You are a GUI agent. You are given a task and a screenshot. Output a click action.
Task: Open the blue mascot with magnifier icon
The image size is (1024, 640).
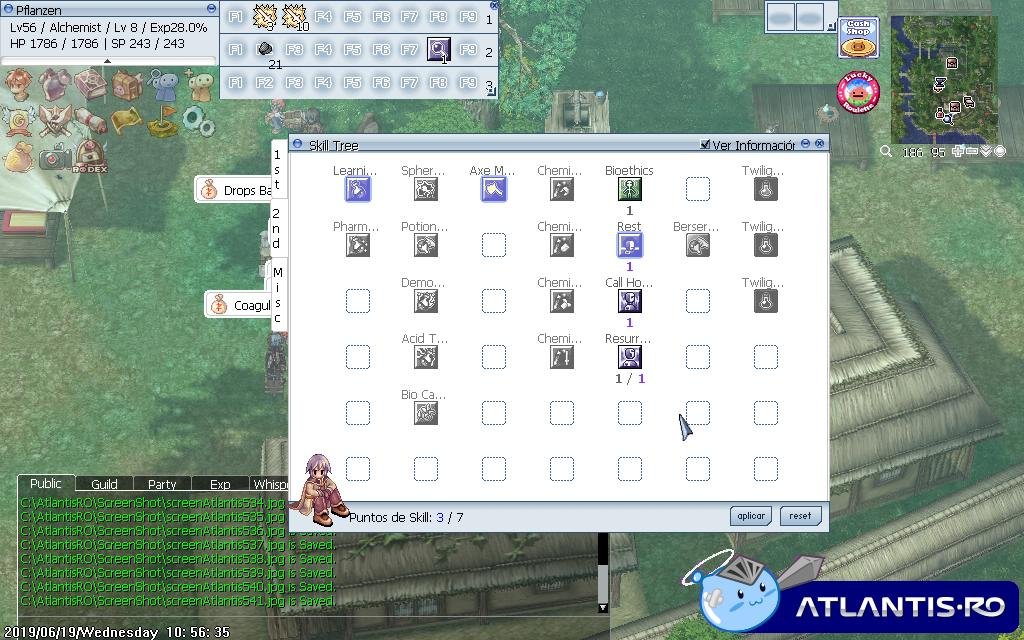163,84
